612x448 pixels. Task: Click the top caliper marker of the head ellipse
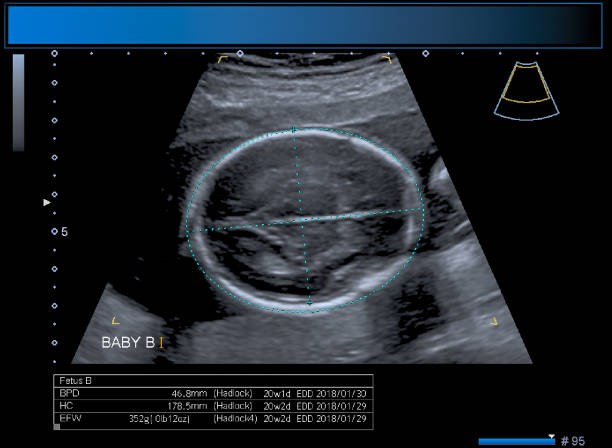pos(293,130)
